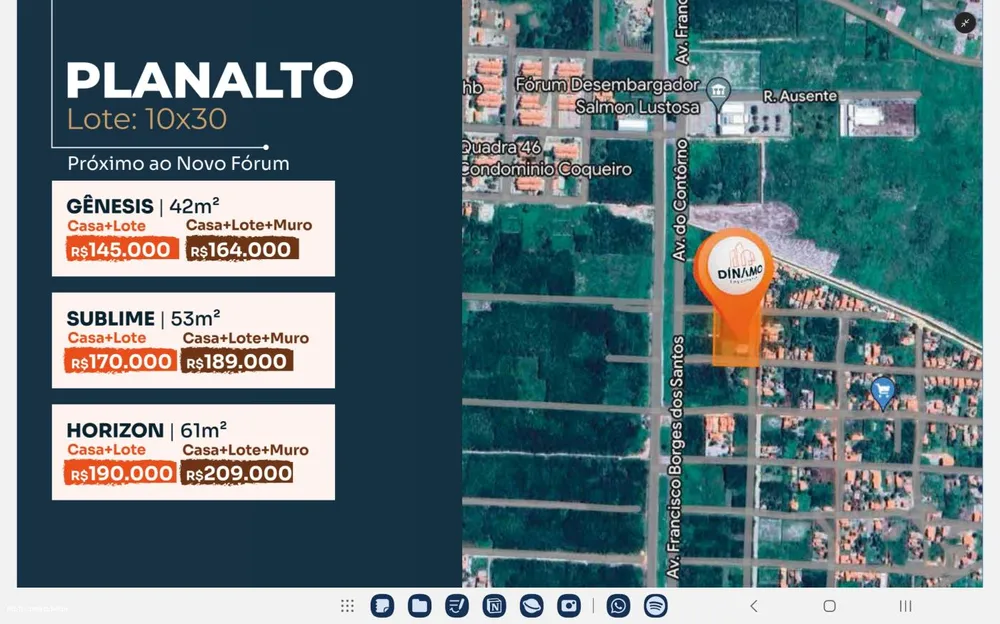Image resolution: width=1000 pixels, height=624 pixels.
Task: Open the app drawer grid icon
Action: point(348,606)
